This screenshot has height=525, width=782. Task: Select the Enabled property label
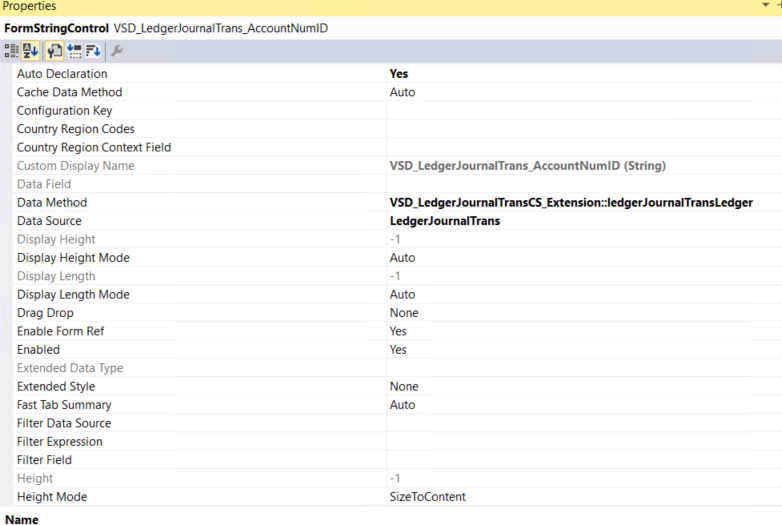pos(38,350)
